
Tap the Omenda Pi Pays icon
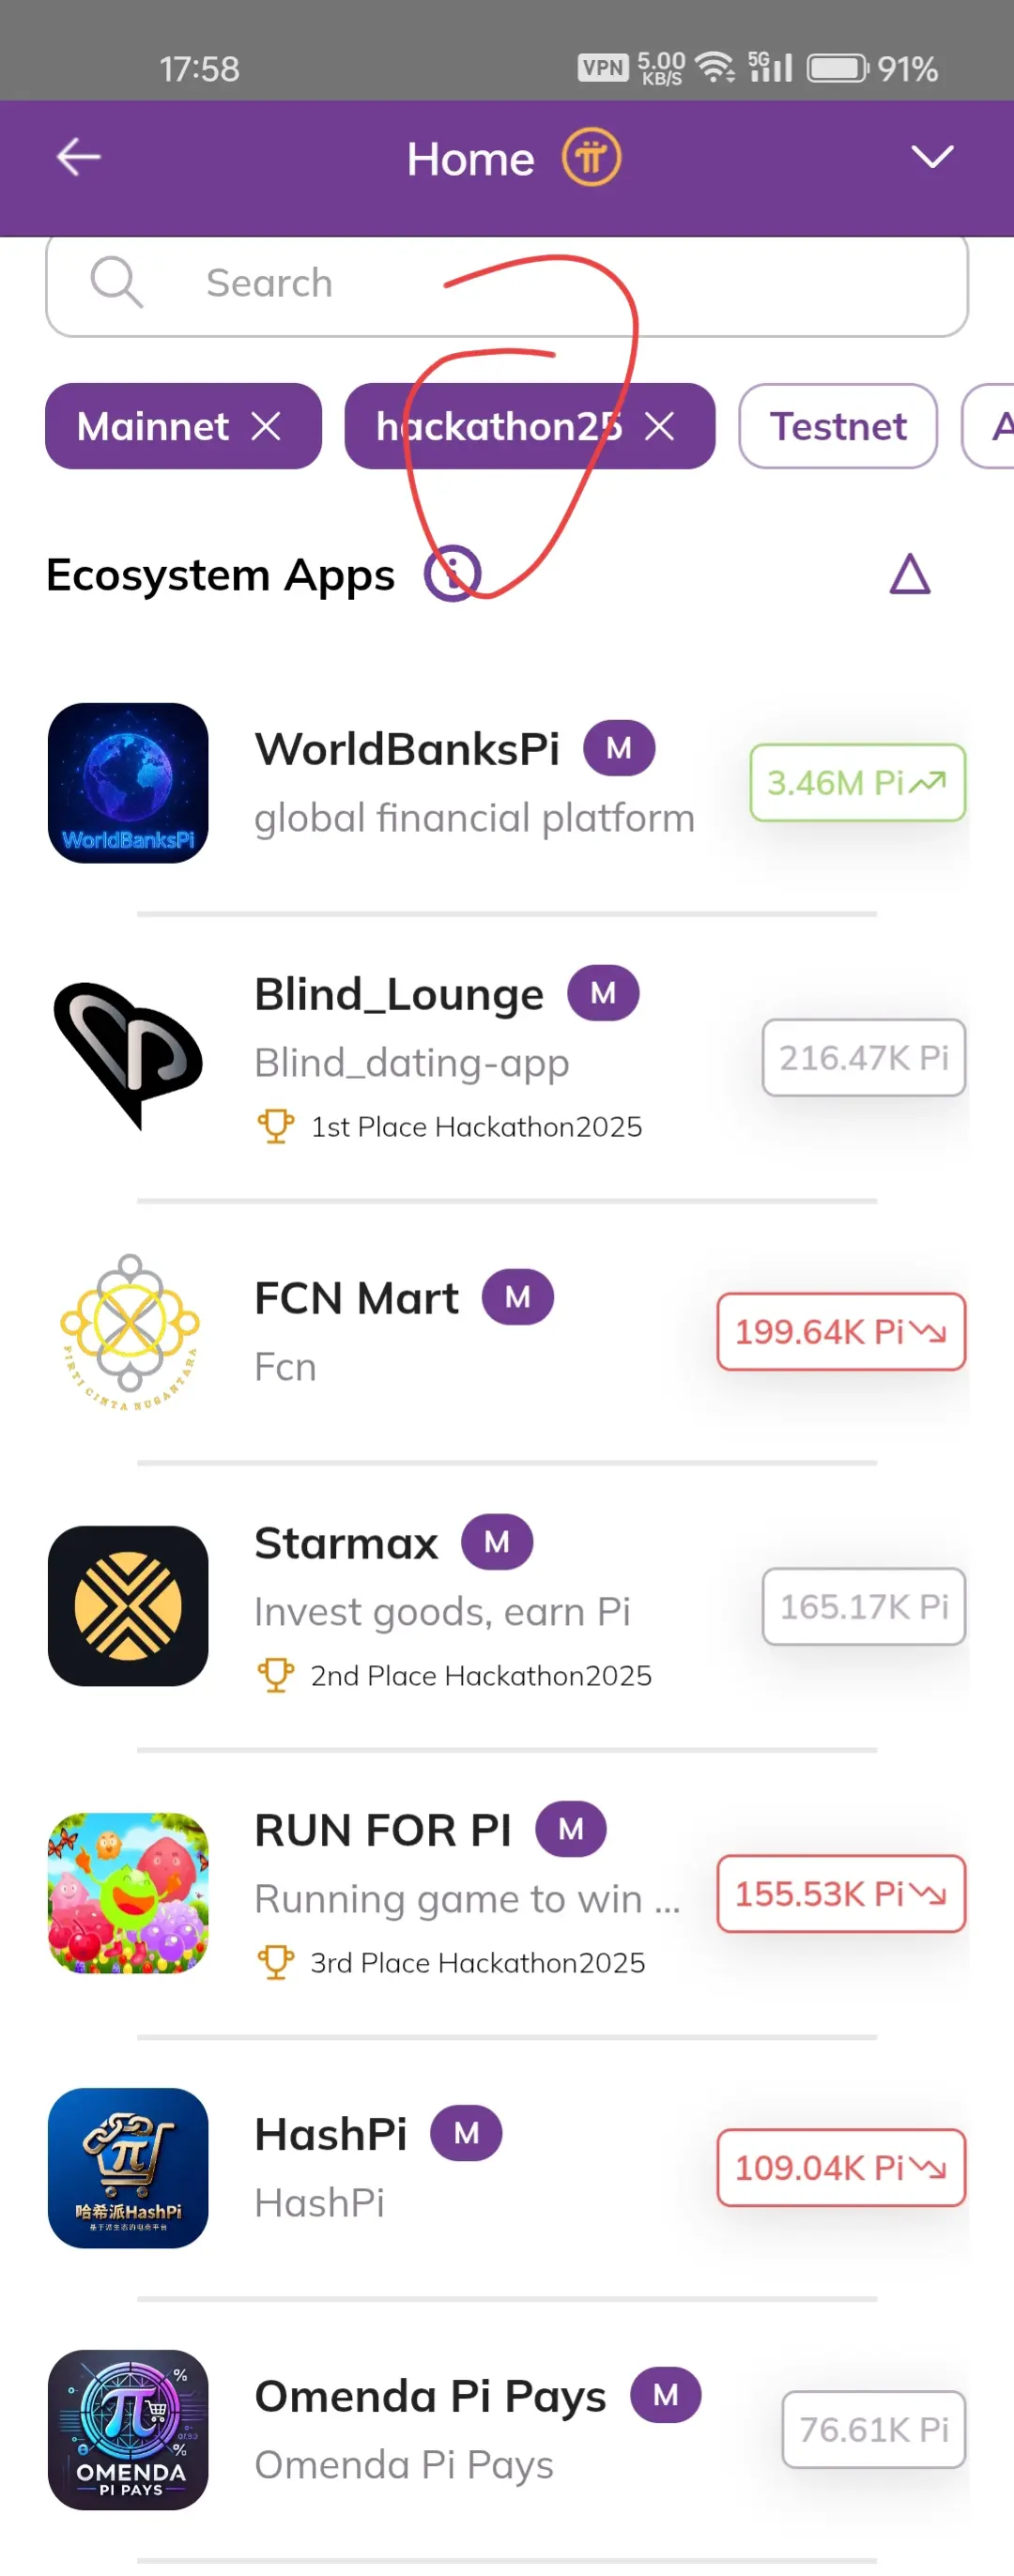coord(128,2429)
